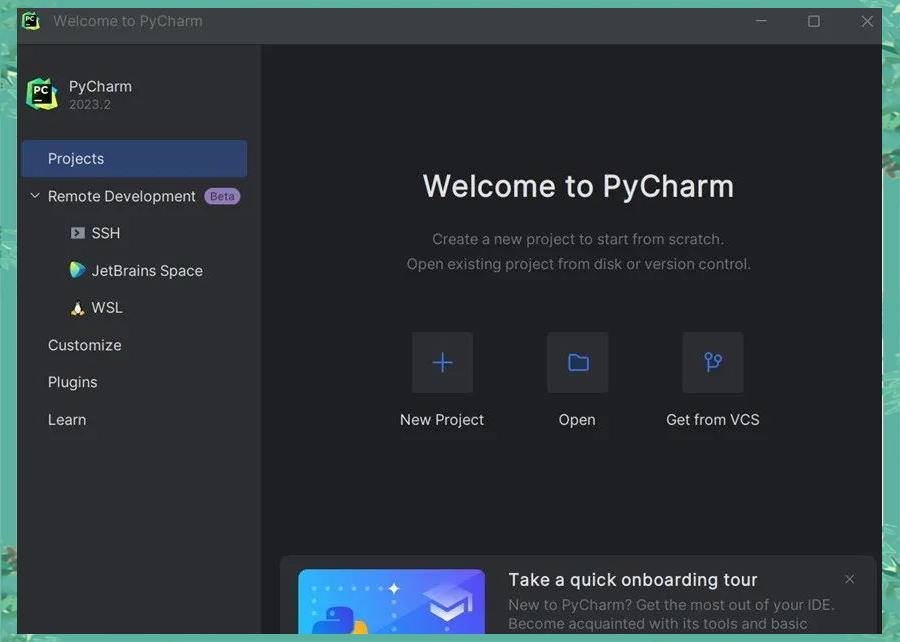Select the WSL remote option

[105, 308]
